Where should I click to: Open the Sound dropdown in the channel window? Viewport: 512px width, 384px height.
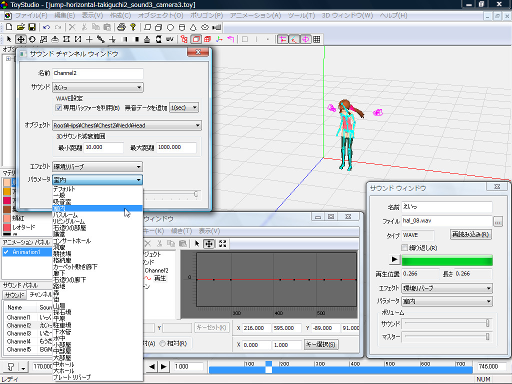(98, 87)
